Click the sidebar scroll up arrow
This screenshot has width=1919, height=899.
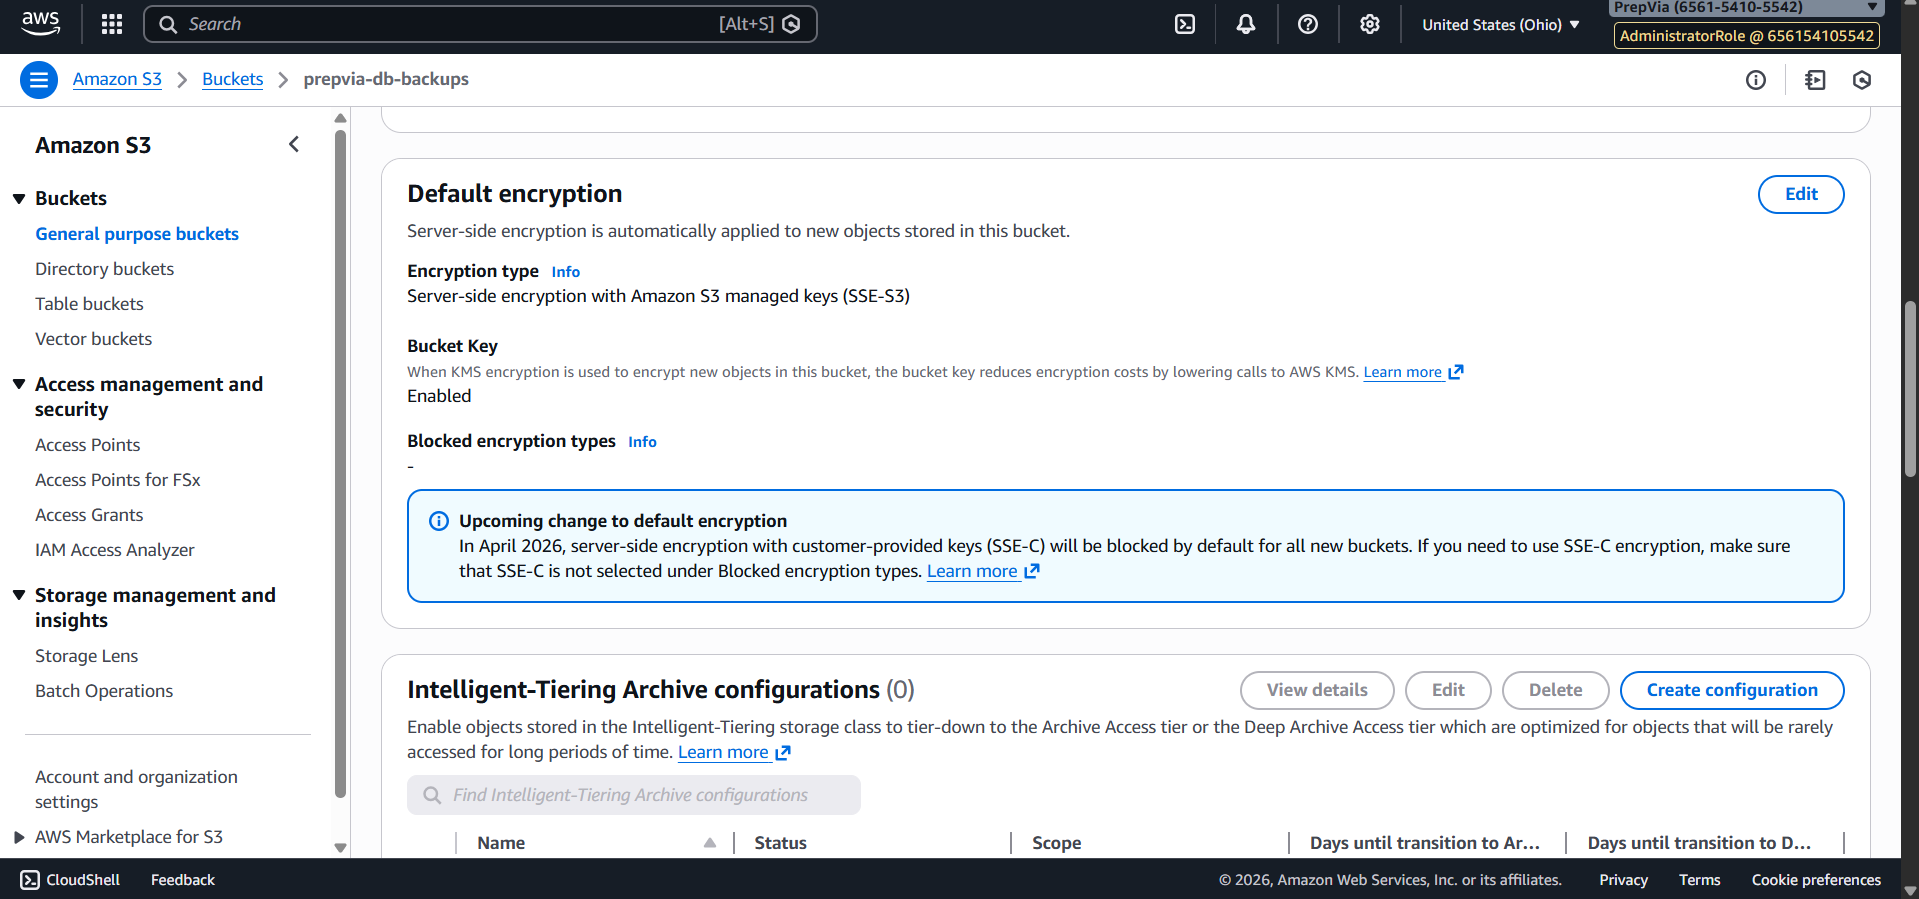[x=340, y=118]
